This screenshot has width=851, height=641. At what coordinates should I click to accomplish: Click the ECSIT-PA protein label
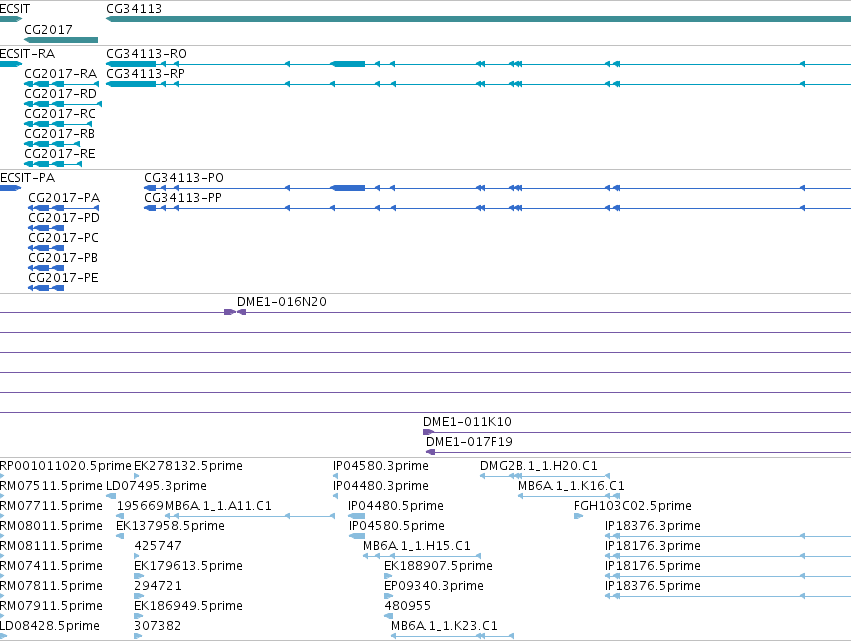(27, 177)
